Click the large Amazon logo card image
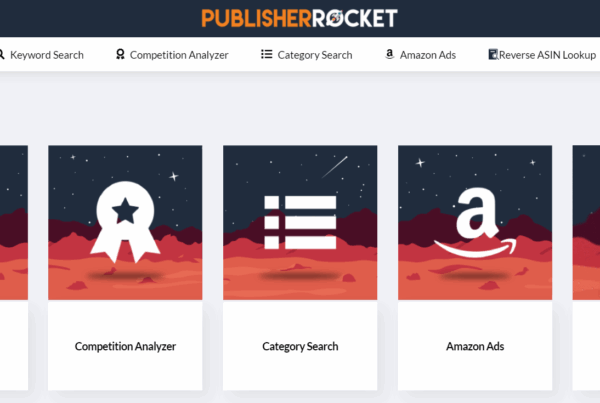Viewport: 600px width, 403px height. coord(475,222)
